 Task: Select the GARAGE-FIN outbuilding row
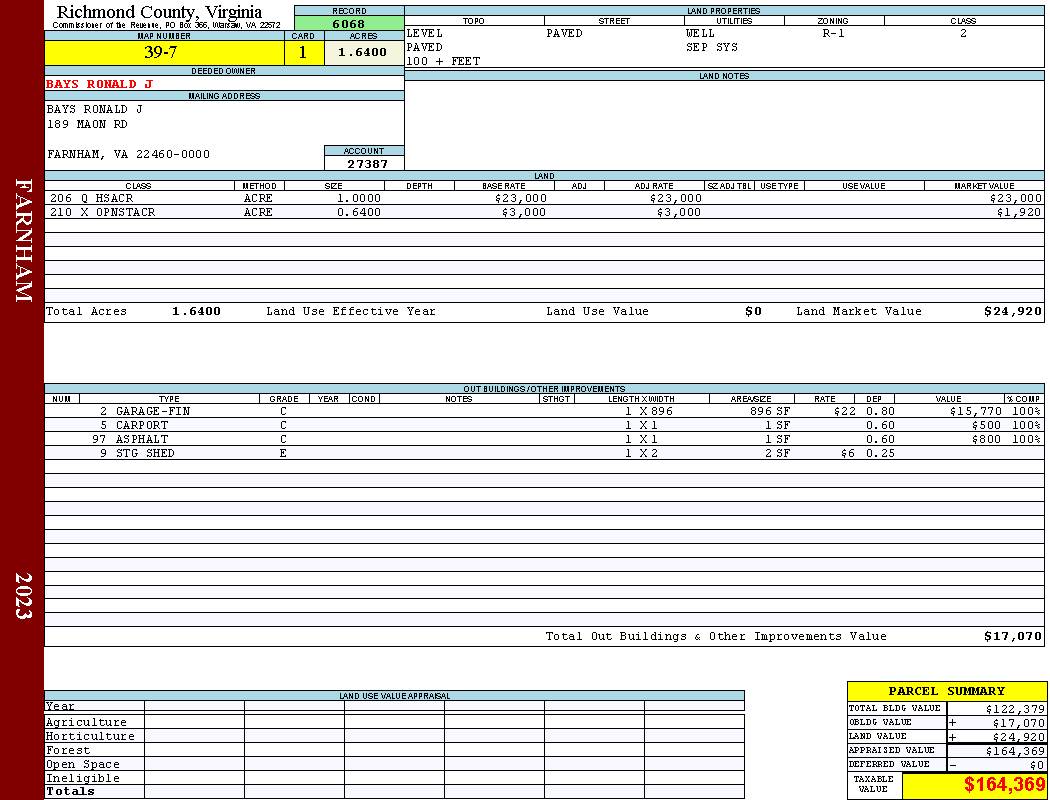pyautogui.click(x=544, y=412)
